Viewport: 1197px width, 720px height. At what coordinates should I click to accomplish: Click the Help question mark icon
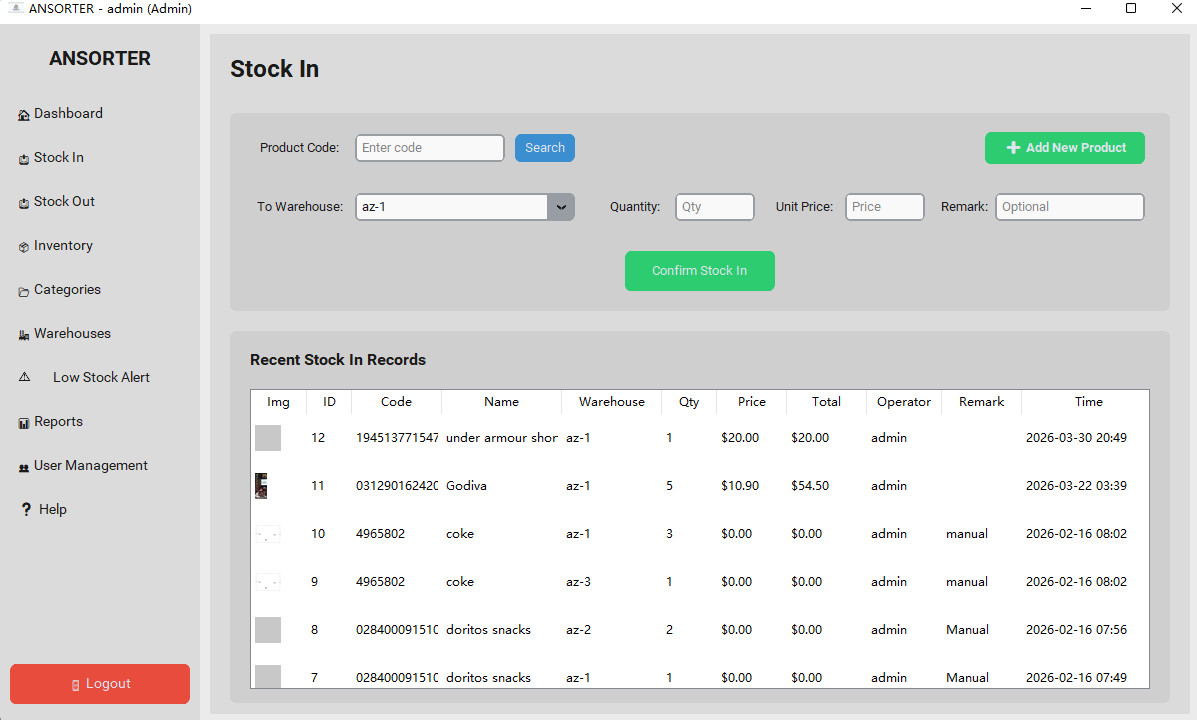(26, 509)
